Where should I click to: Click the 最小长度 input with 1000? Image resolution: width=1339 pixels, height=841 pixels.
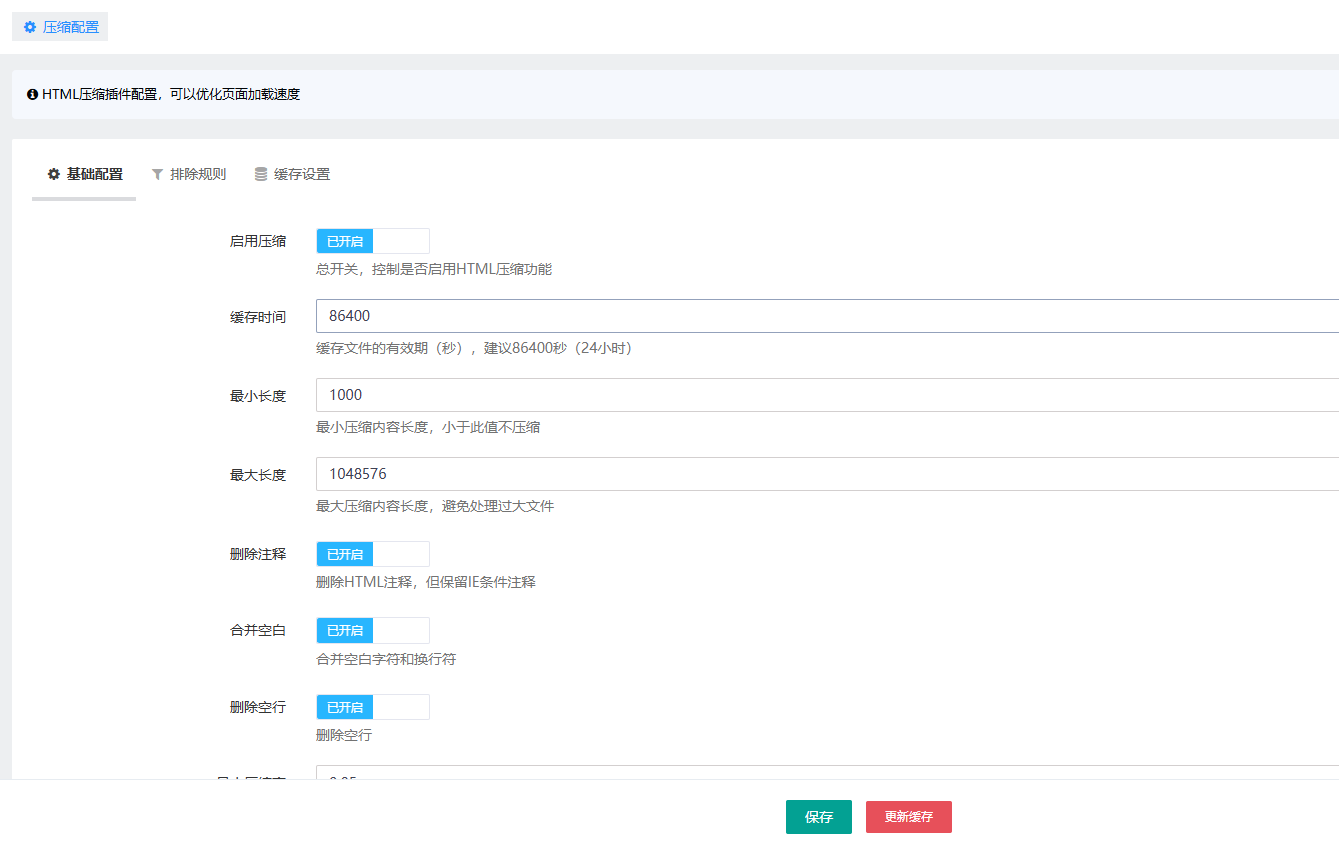coord(827,395)
